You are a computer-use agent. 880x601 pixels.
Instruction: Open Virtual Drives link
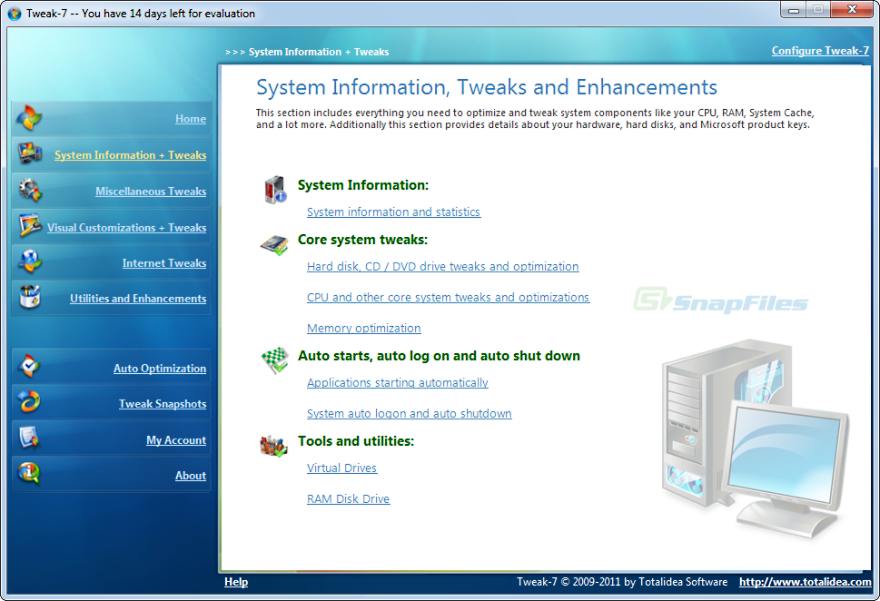coord(341,468)
